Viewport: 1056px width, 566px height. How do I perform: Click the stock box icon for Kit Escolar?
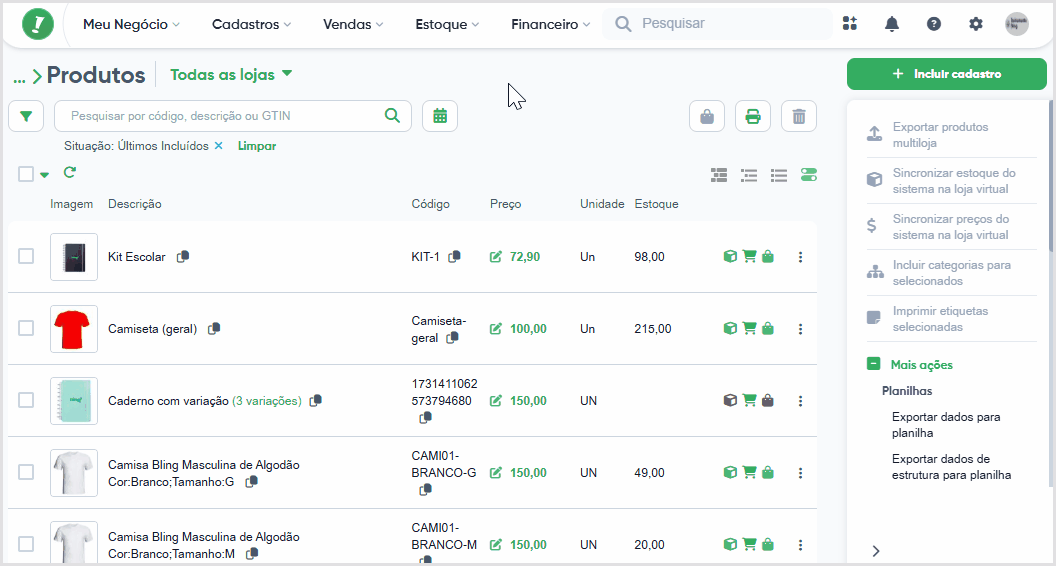click(729, 256)
